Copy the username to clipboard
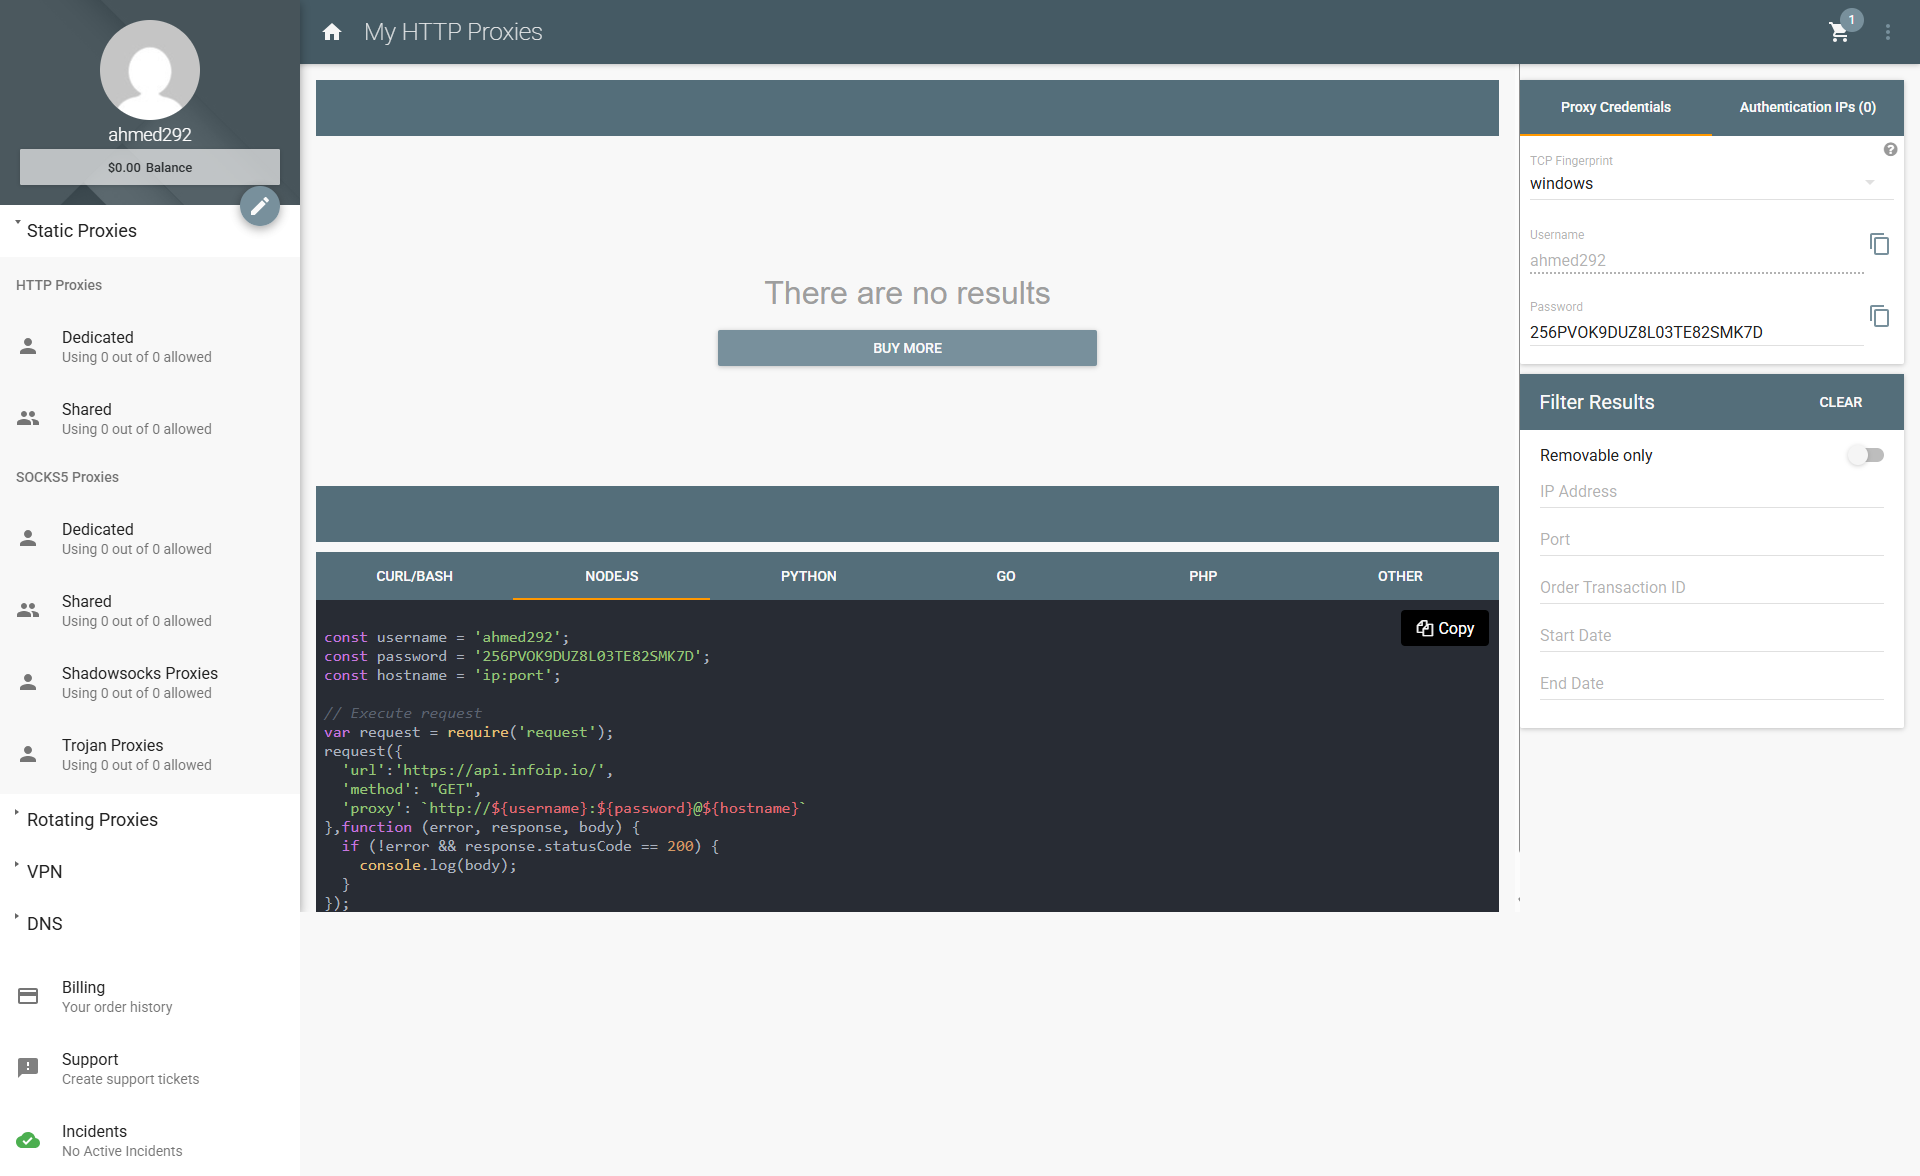Image resolution: width=1920 pixels, height=1176 pixels. [1879, 244]
